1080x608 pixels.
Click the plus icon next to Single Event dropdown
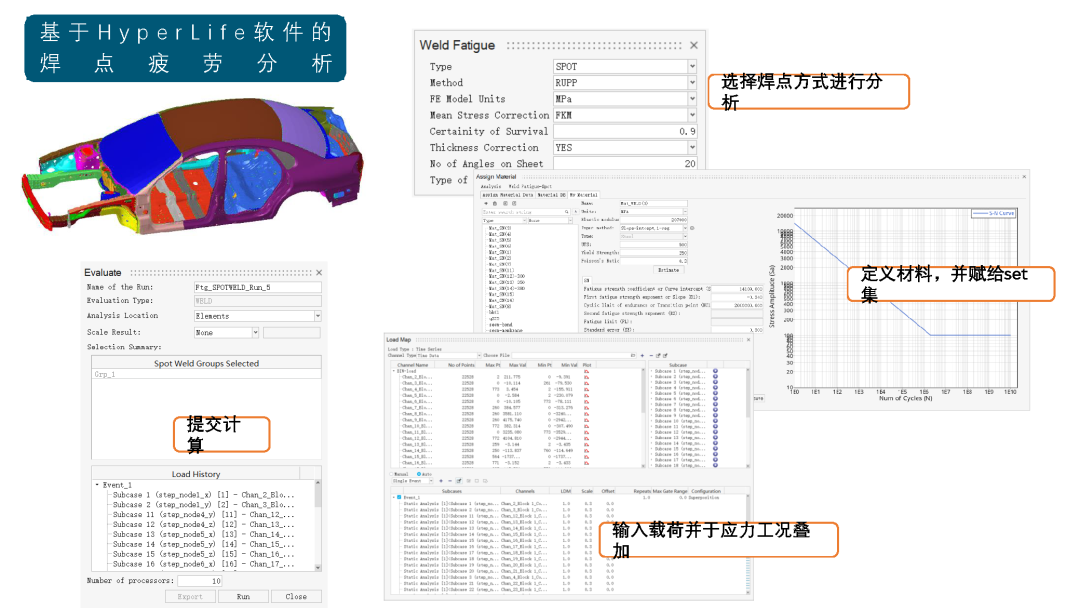(x=441, y=481)
